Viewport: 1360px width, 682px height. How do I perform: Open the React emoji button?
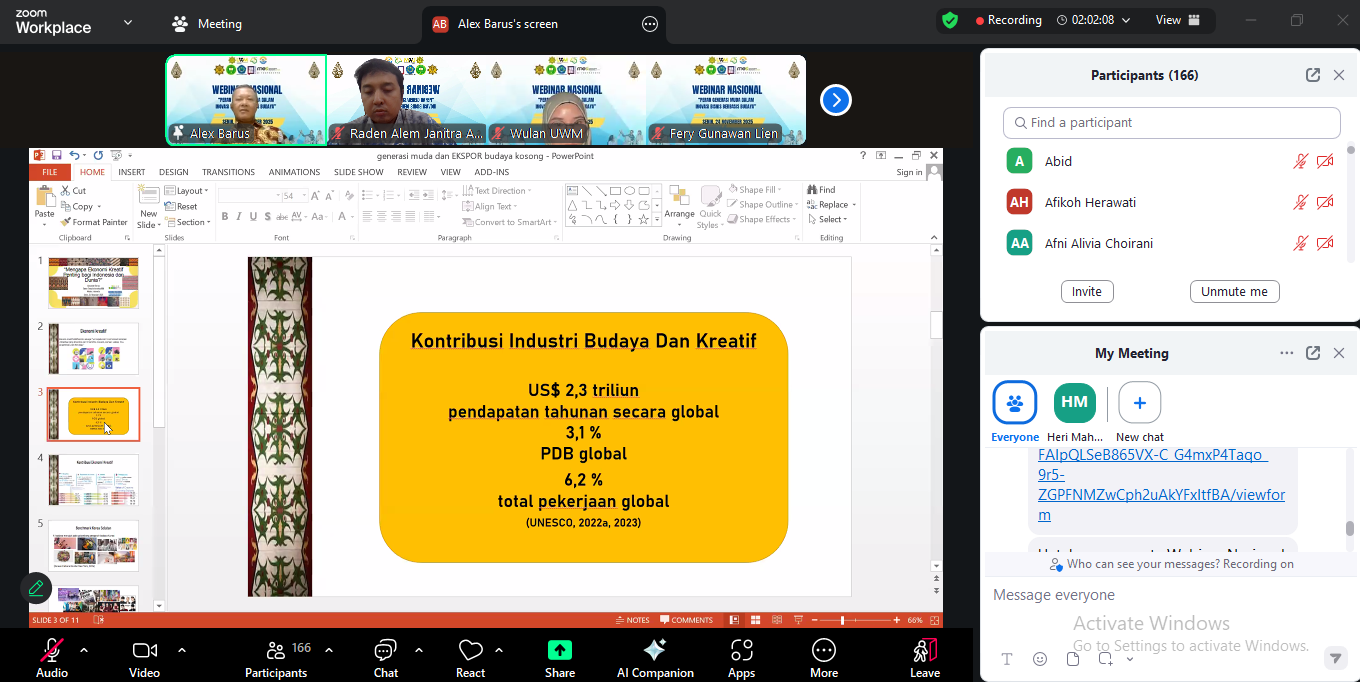tap(470, 658)
